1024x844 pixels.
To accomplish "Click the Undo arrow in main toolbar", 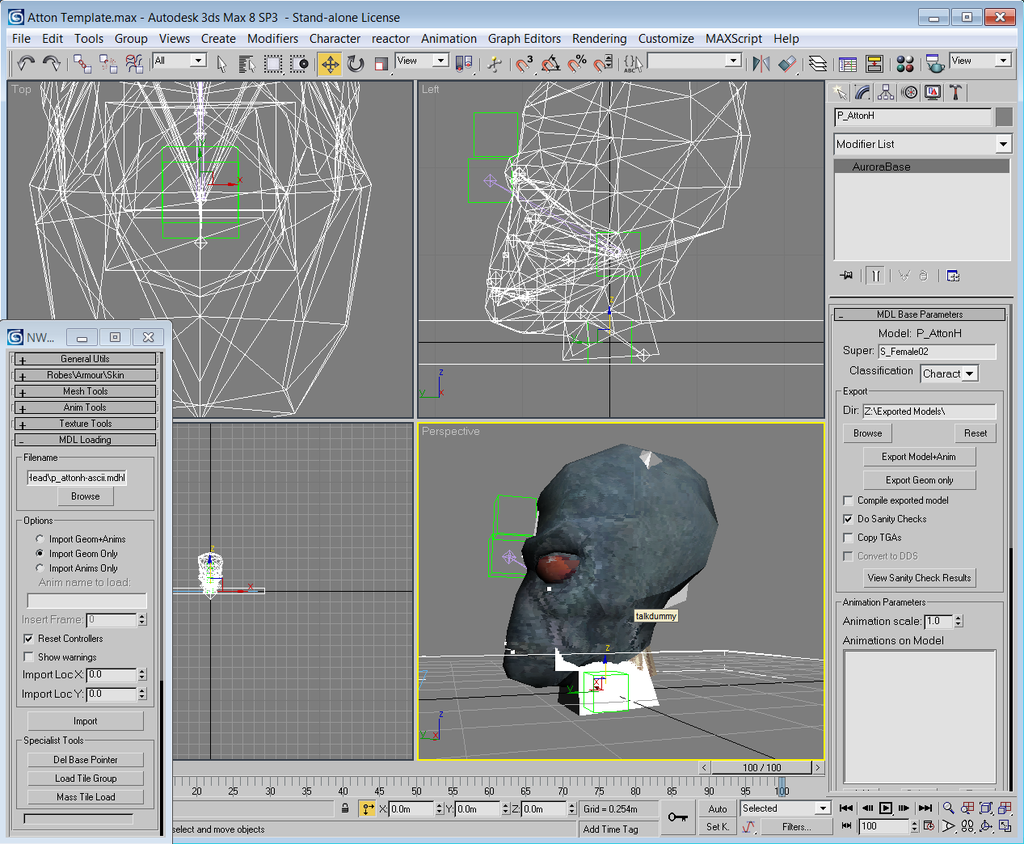I will pos(26,63).
